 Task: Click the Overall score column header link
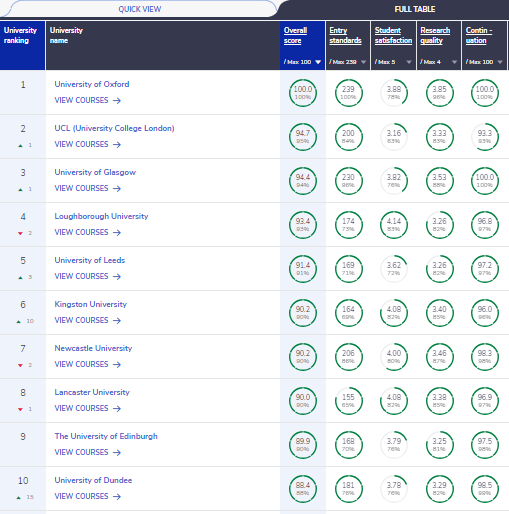point(295,35)
